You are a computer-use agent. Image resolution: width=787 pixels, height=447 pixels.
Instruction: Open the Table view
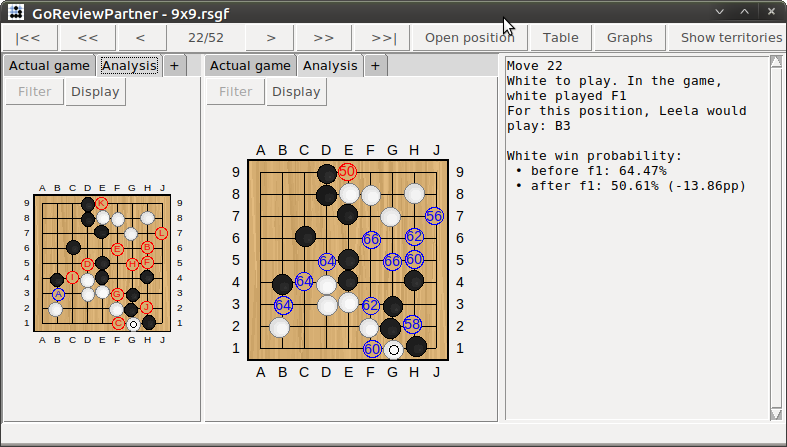pos(560,38)
